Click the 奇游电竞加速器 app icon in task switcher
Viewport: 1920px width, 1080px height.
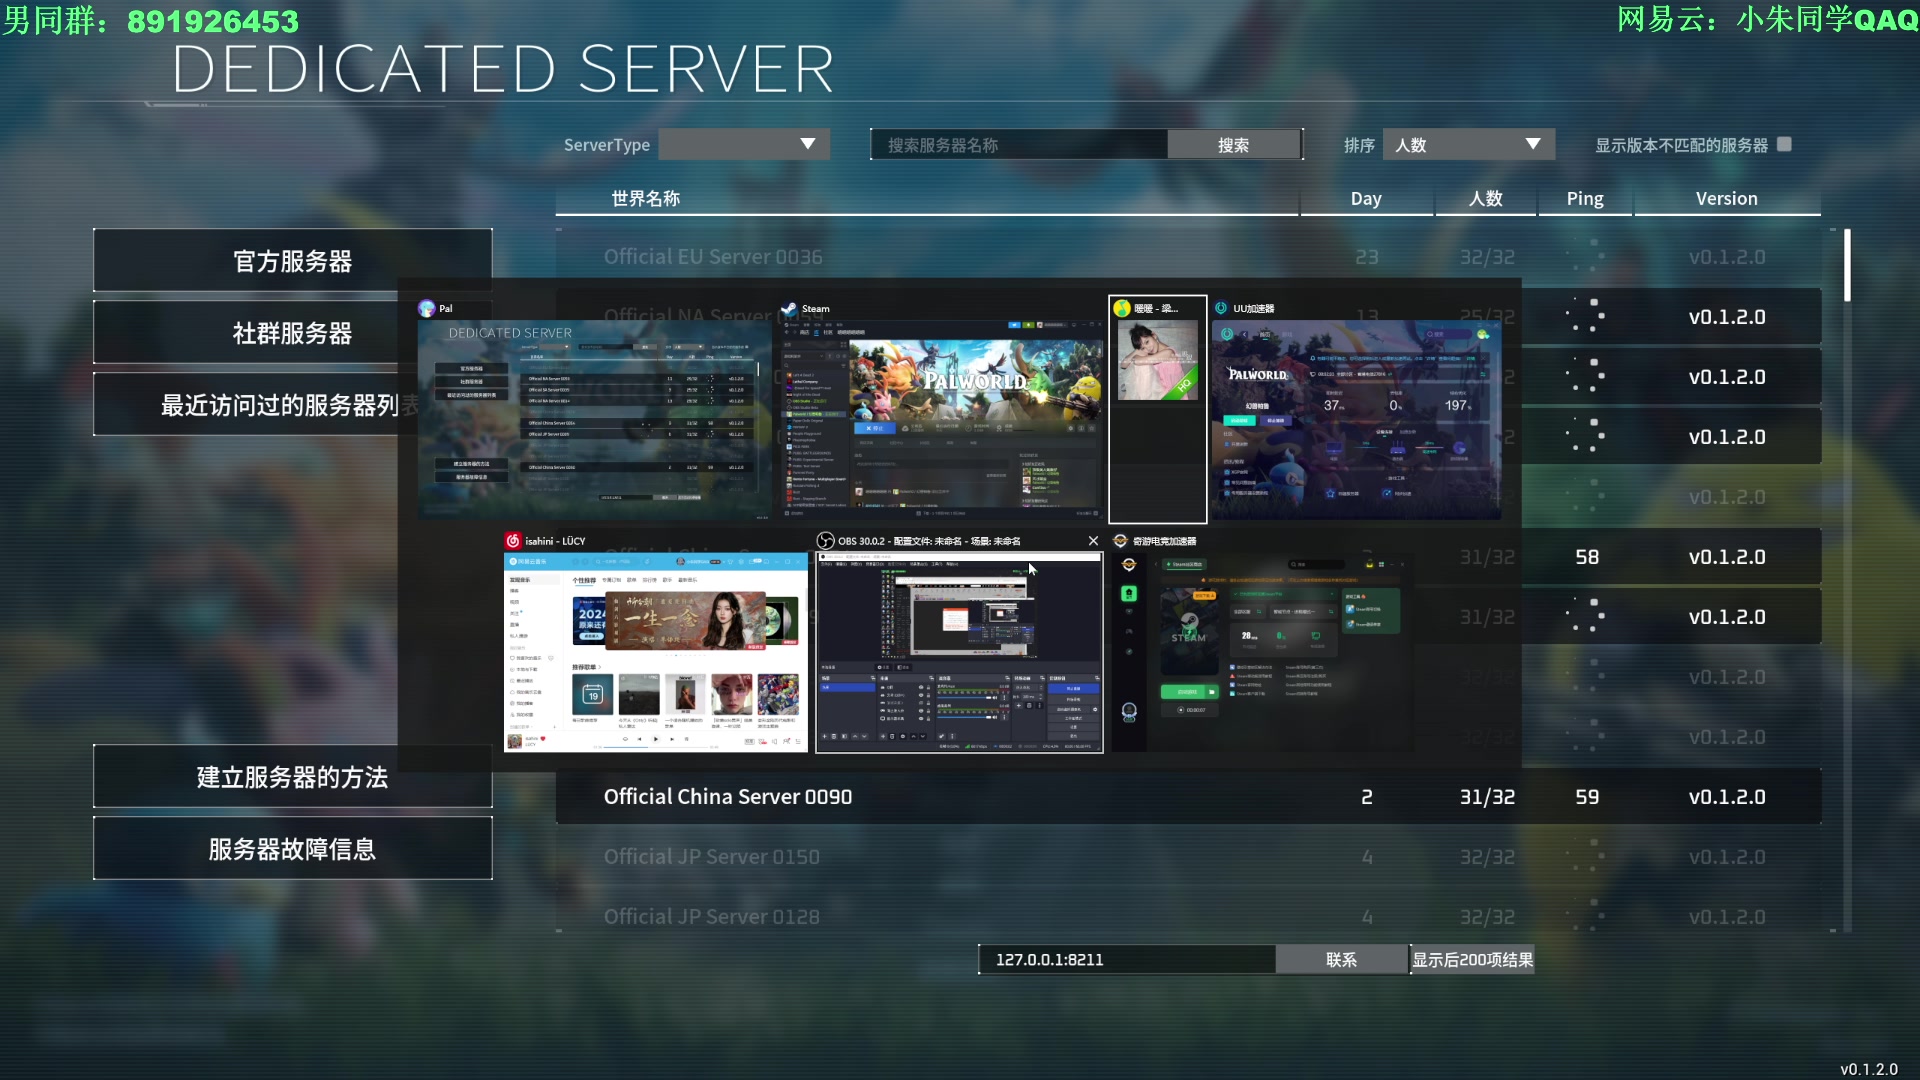[1120, 541]
